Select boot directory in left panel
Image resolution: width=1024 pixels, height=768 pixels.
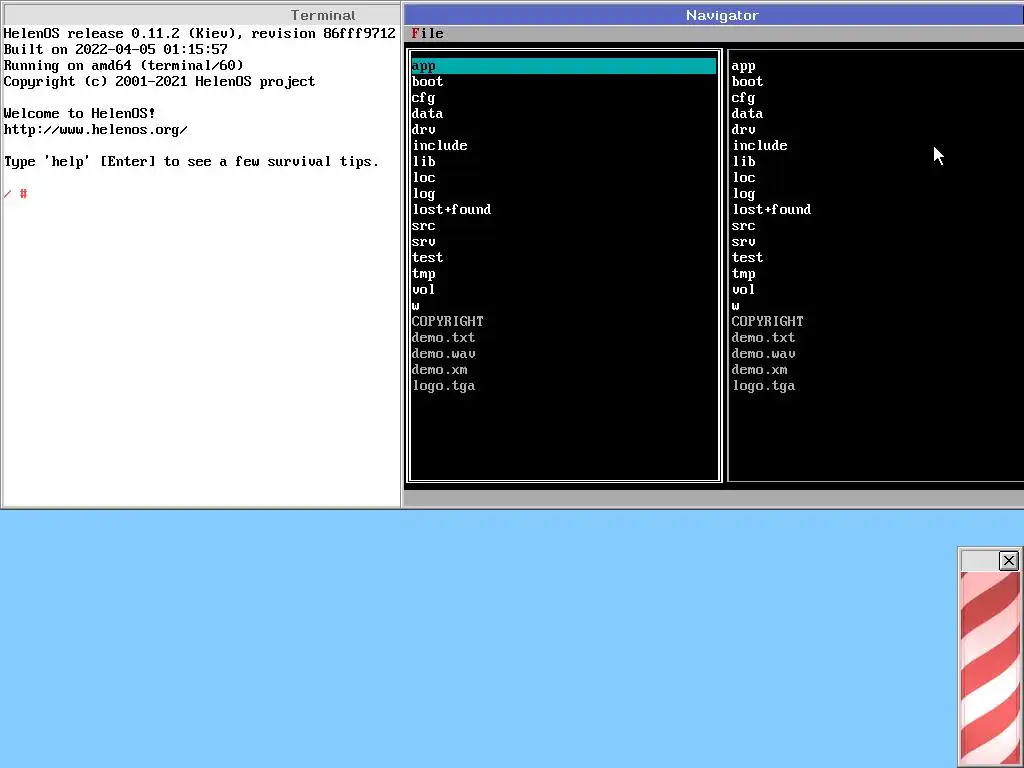pyautogui.click(x=427, y=82)
